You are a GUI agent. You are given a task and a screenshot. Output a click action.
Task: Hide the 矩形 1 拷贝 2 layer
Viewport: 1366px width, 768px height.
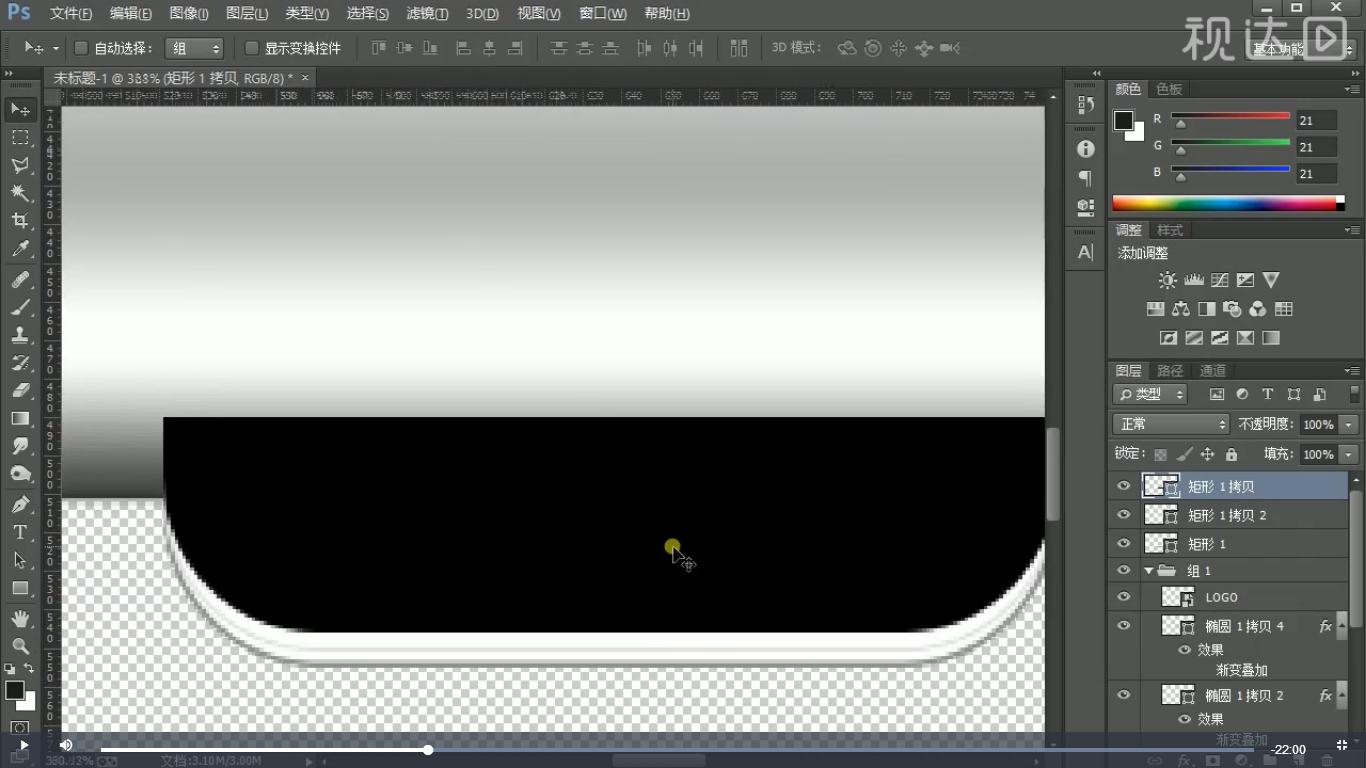point(1124,515)
